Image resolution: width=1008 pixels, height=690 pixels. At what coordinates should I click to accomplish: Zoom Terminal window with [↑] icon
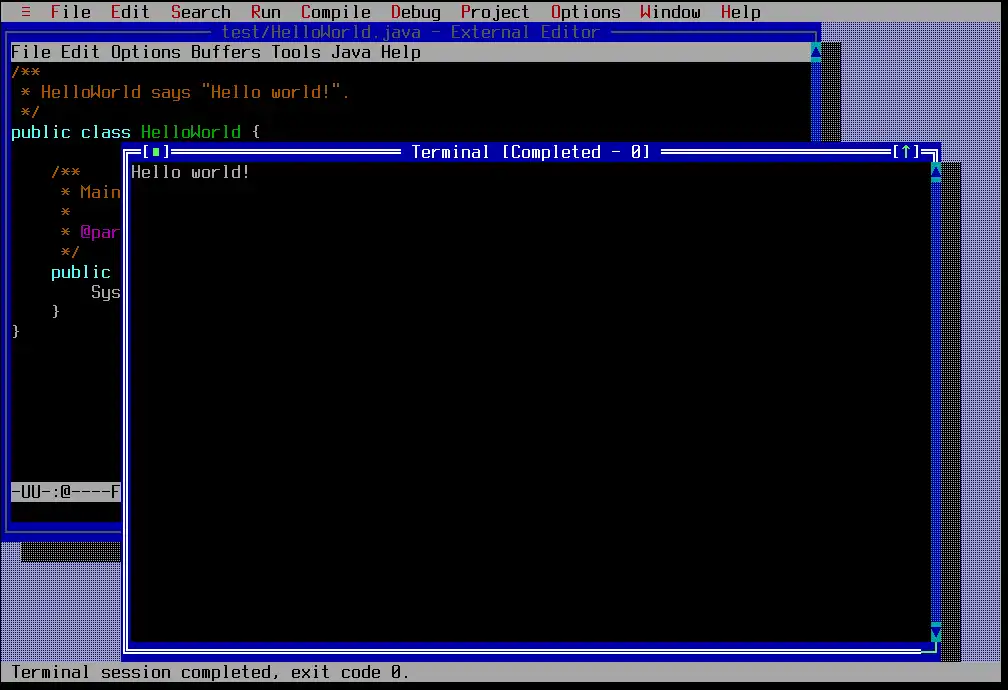tap(906, 152)
